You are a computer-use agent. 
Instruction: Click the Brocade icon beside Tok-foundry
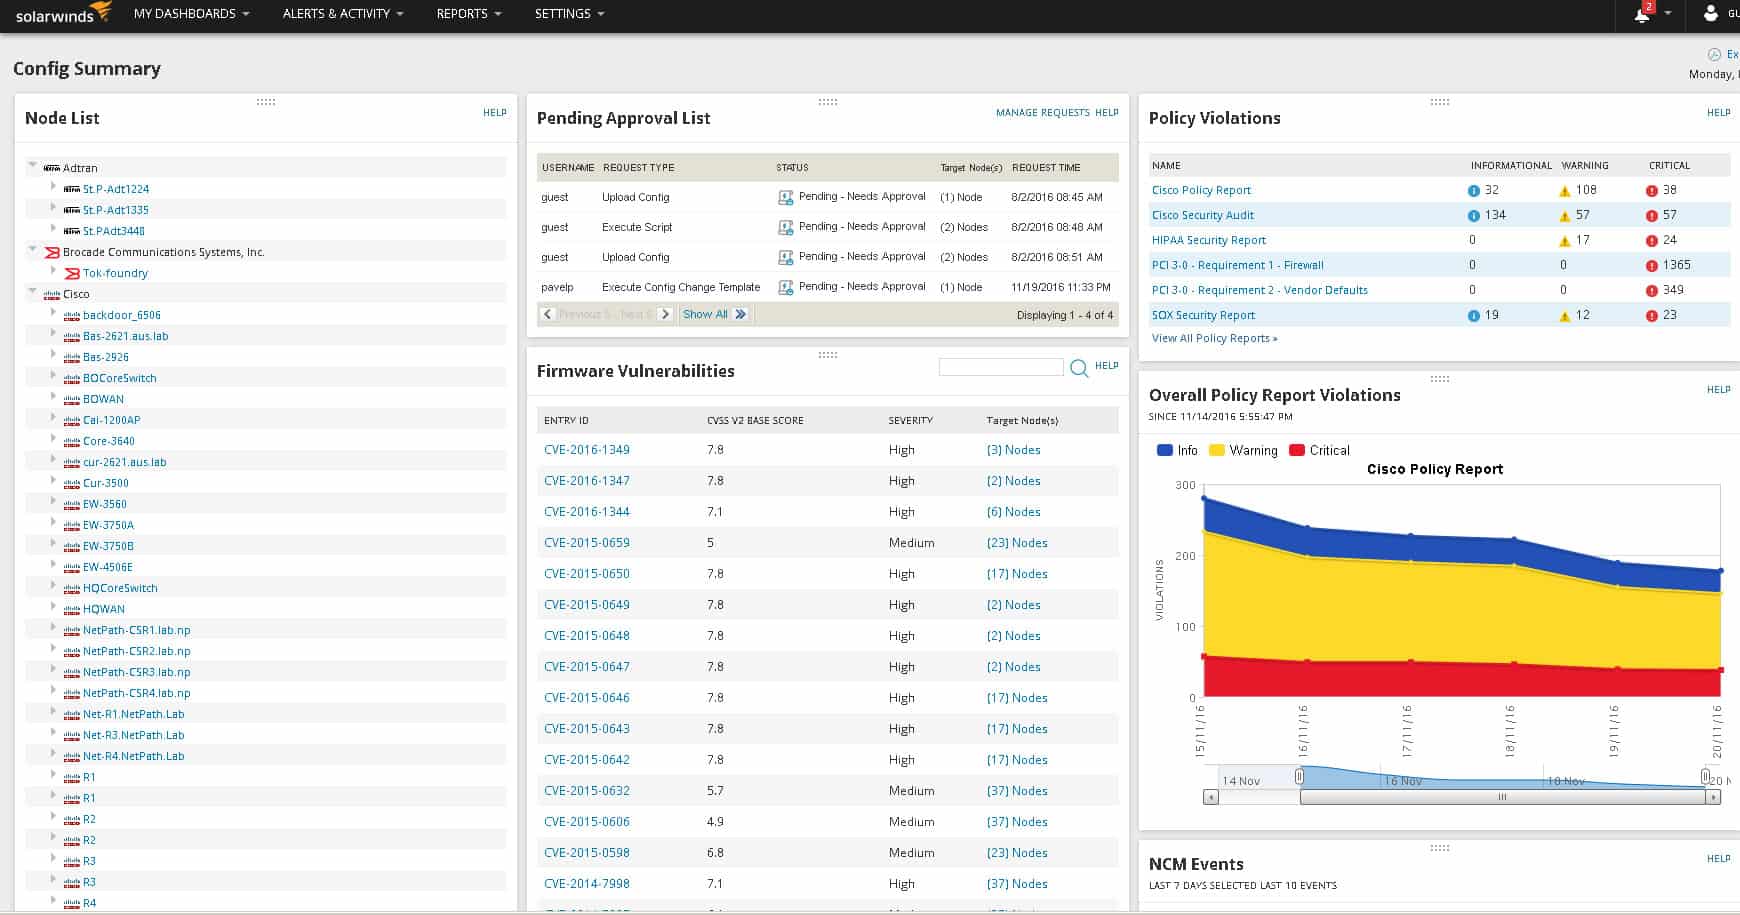coord(72,273)
